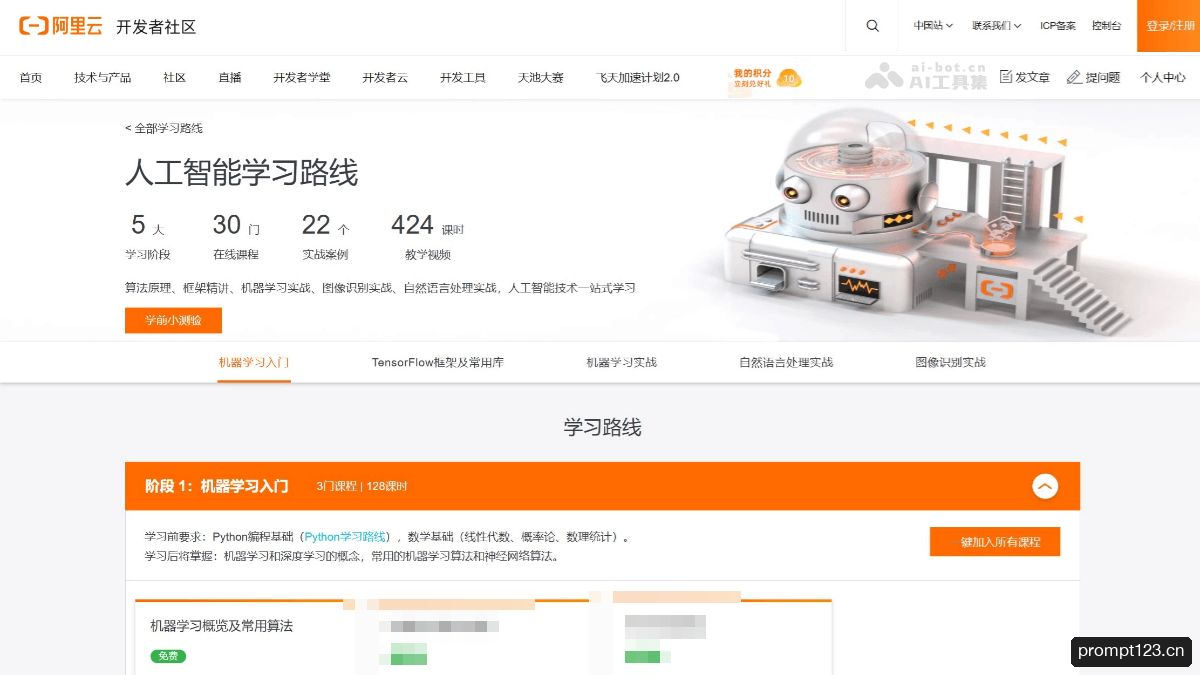Click 登录/注册 button
Viewport: 1200px width, 675px height.
[x=1168, y=26]
